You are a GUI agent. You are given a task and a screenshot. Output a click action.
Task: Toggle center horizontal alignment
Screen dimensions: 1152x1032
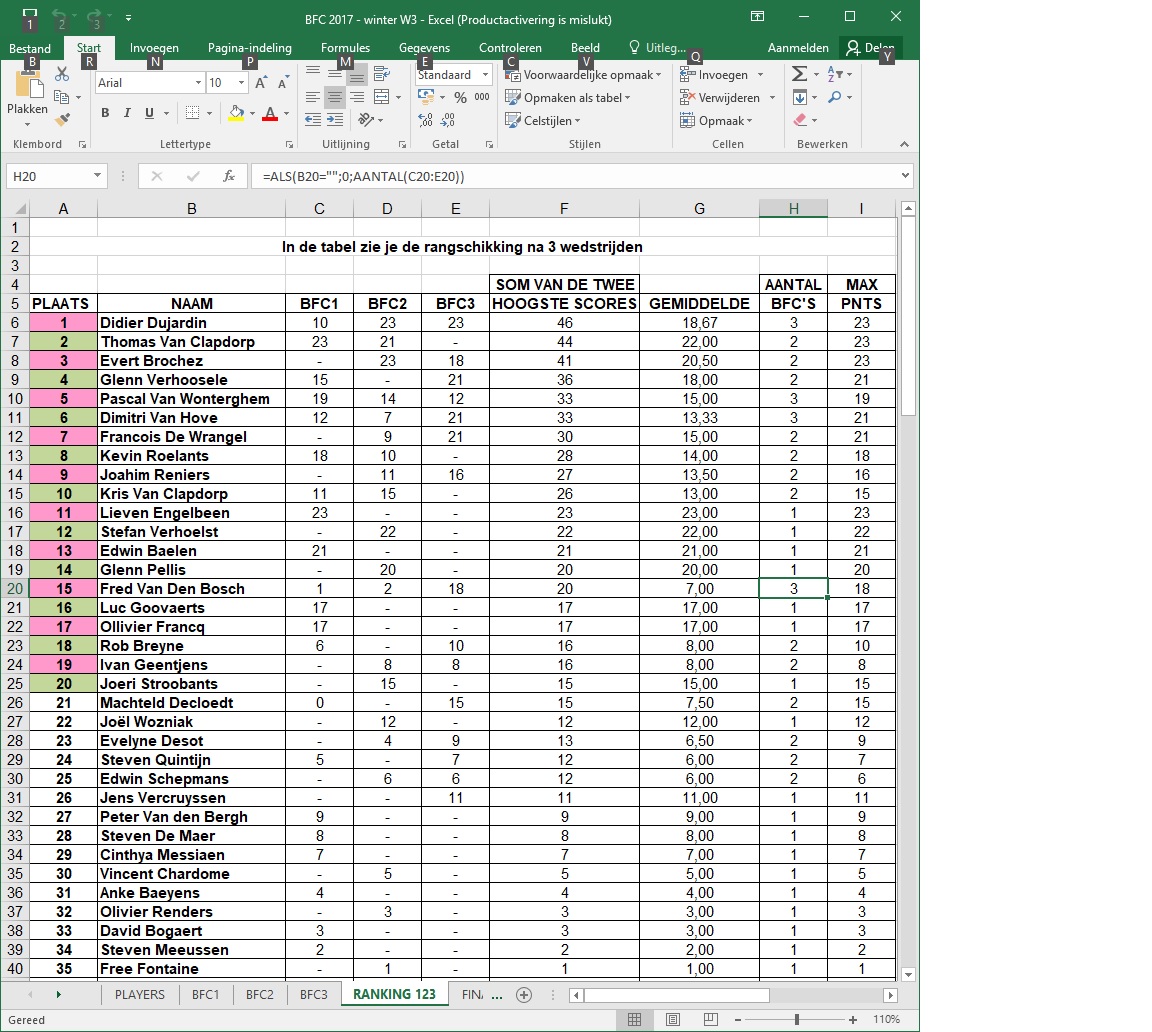pyautogui.click(x=335, y=98)
